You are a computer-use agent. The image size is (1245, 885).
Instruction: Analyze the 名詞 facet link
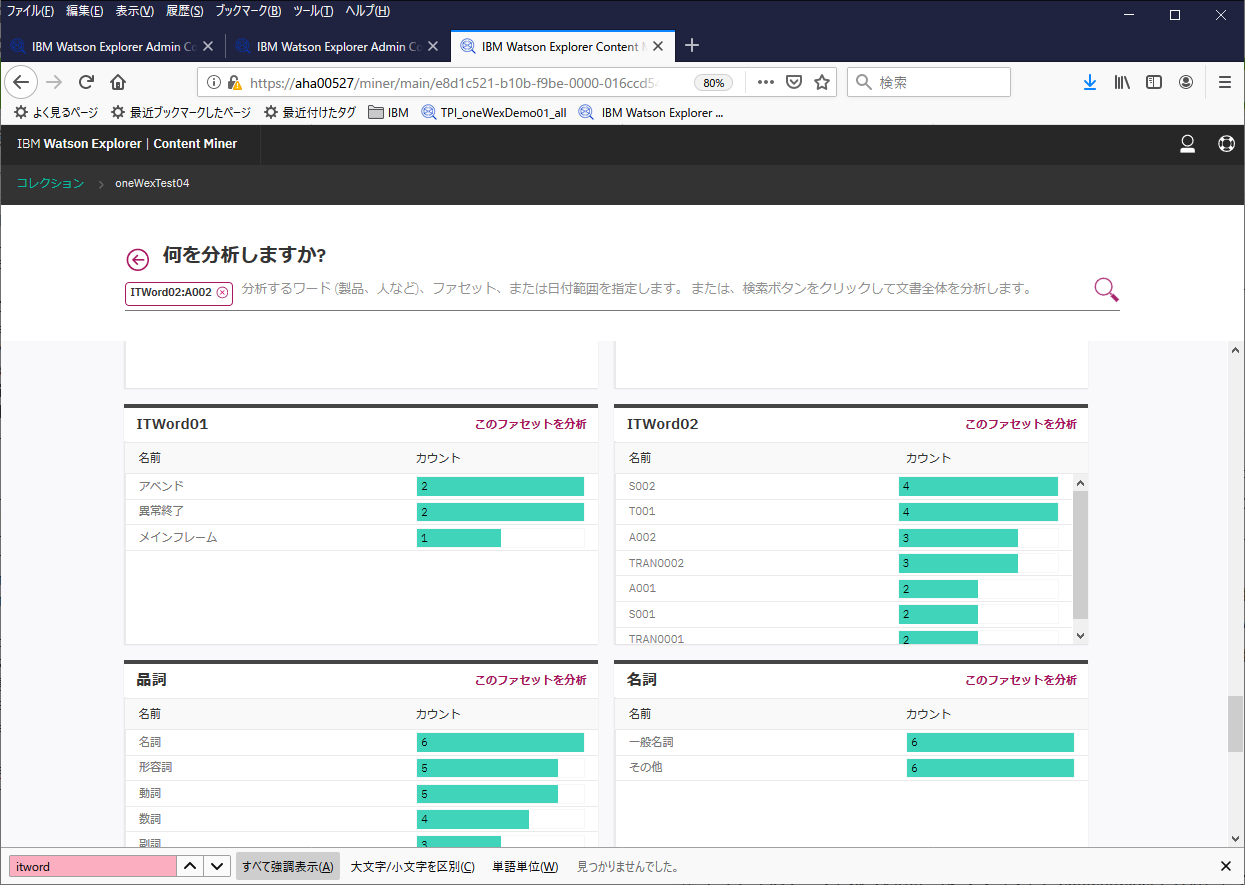(1020, 680)
